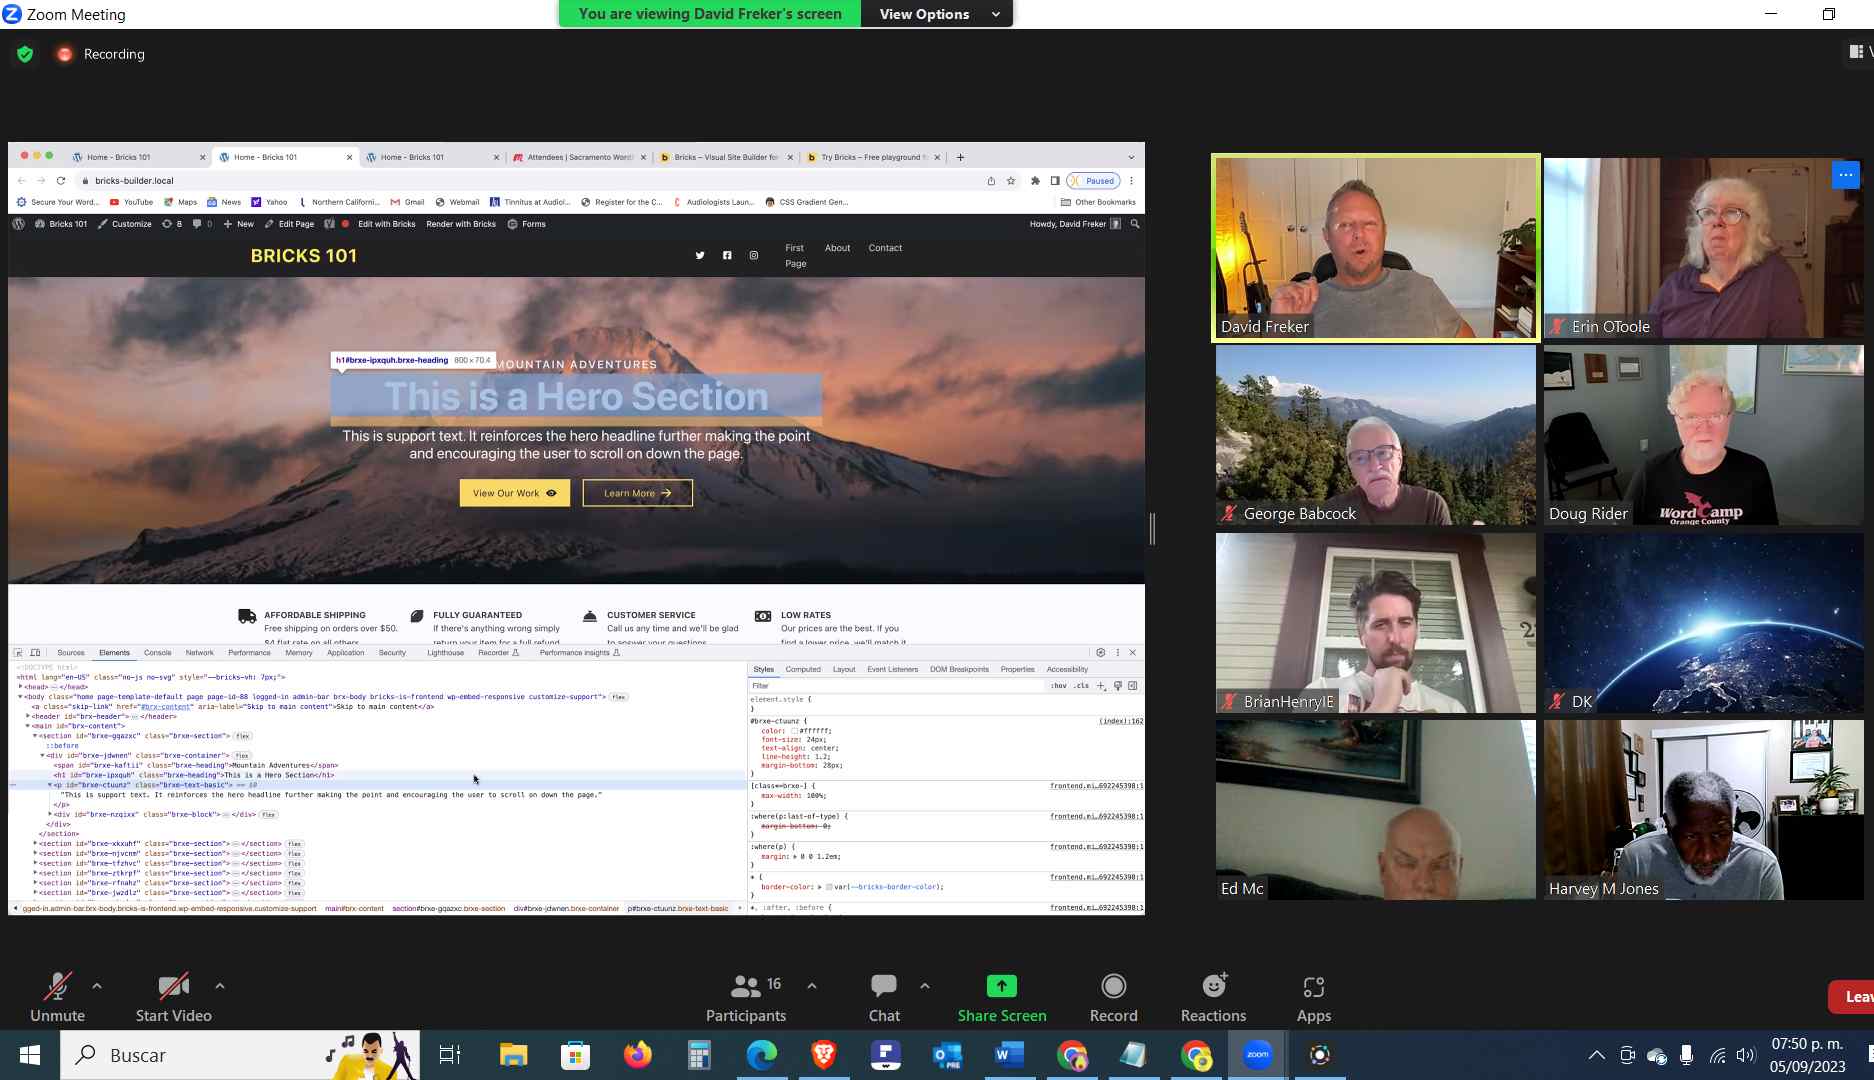Start Video camera toggle
Image resolution: width=1874 pixels, height=1080 pixels.
tap(173, 998)
